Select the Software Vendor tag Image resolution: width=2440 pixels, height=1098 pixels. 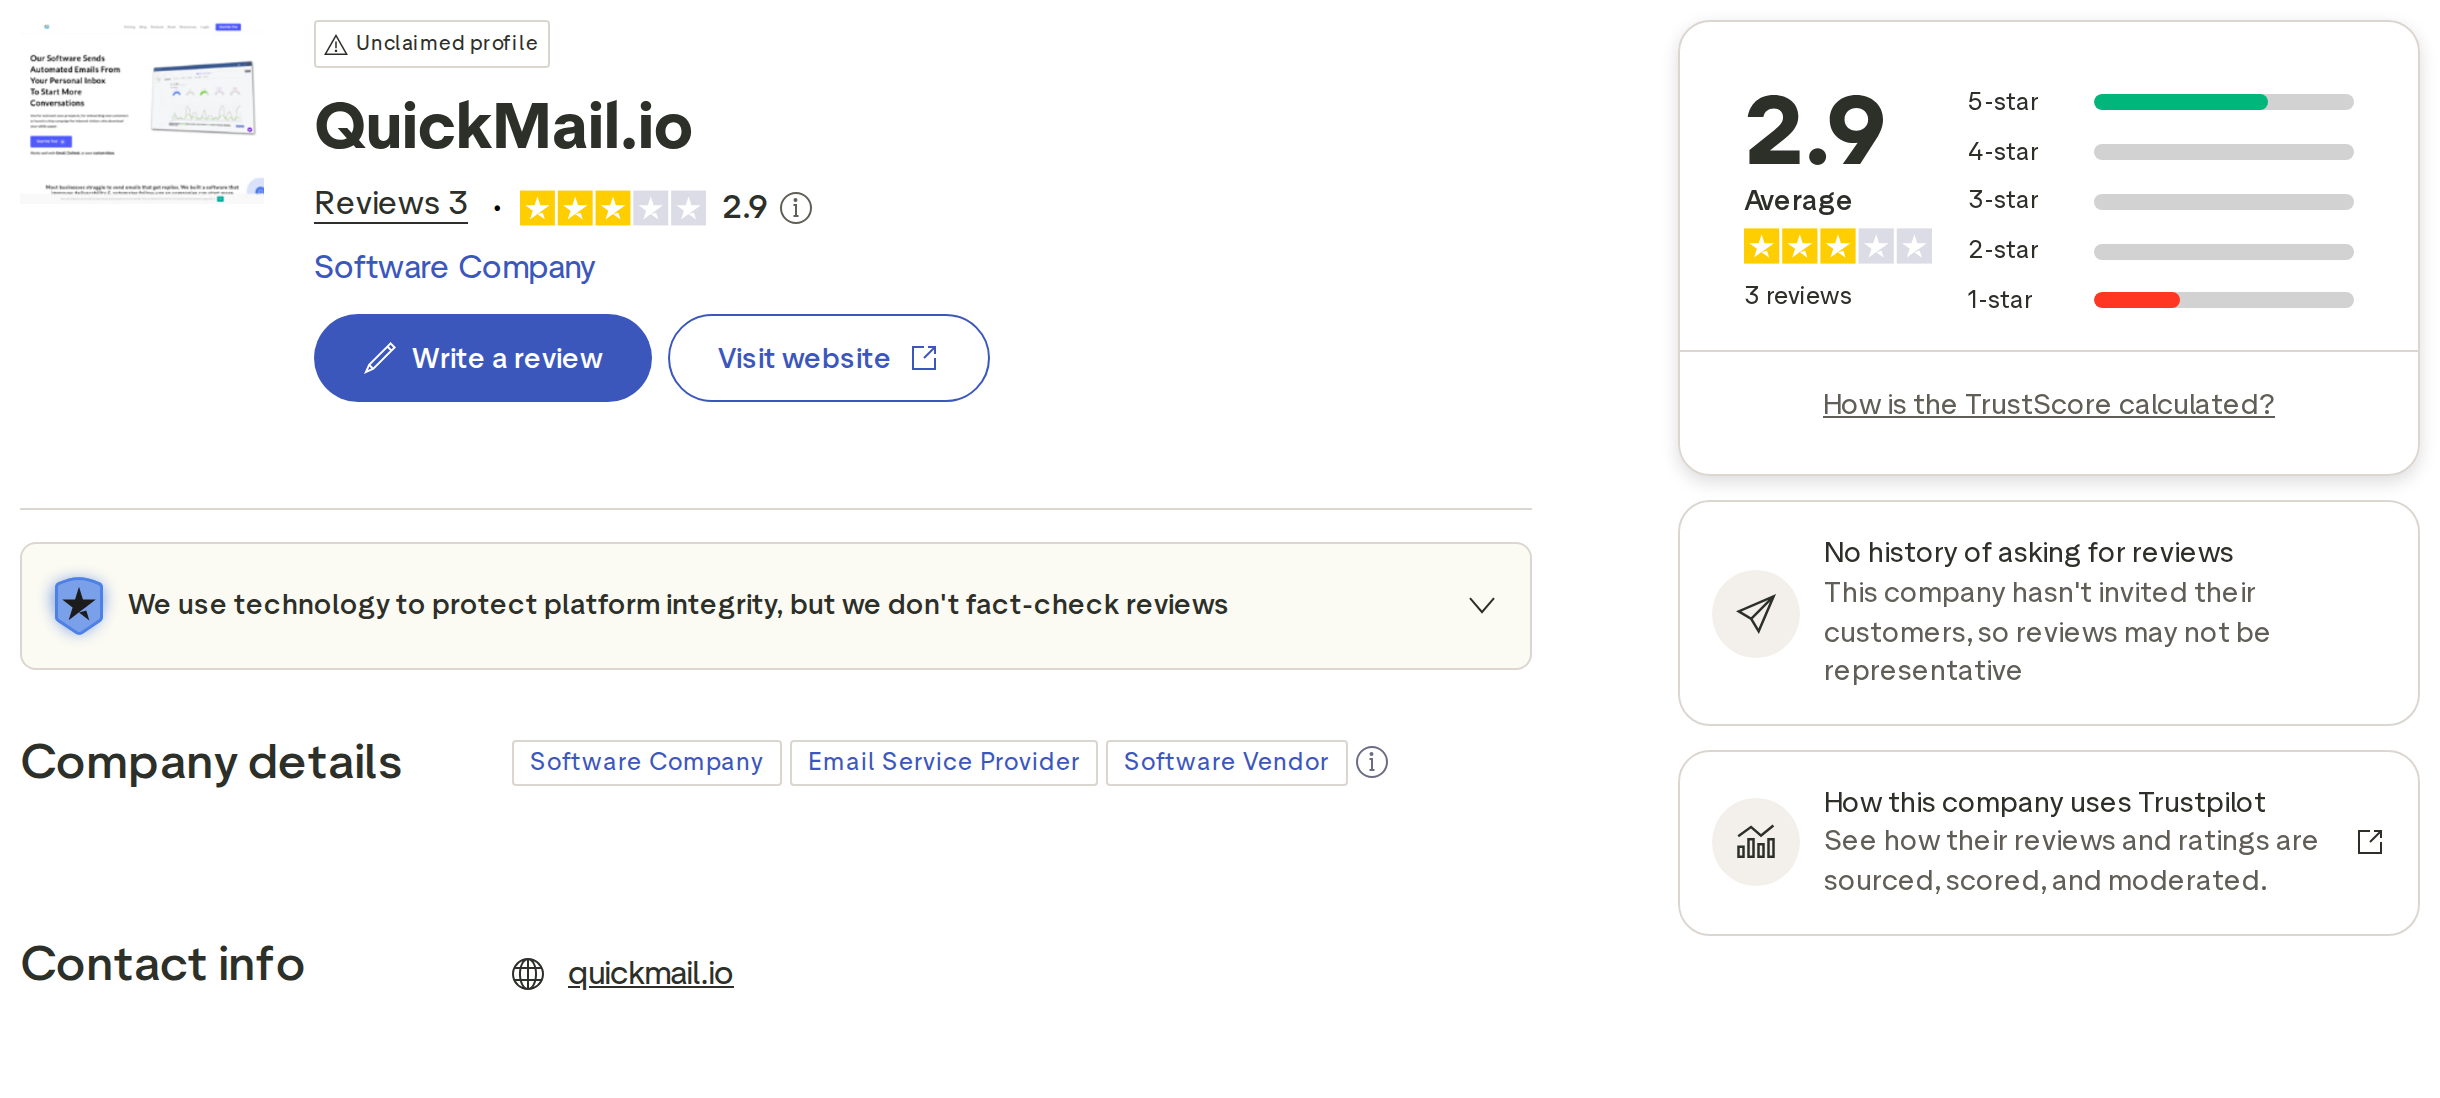(x=1226, y=762)
